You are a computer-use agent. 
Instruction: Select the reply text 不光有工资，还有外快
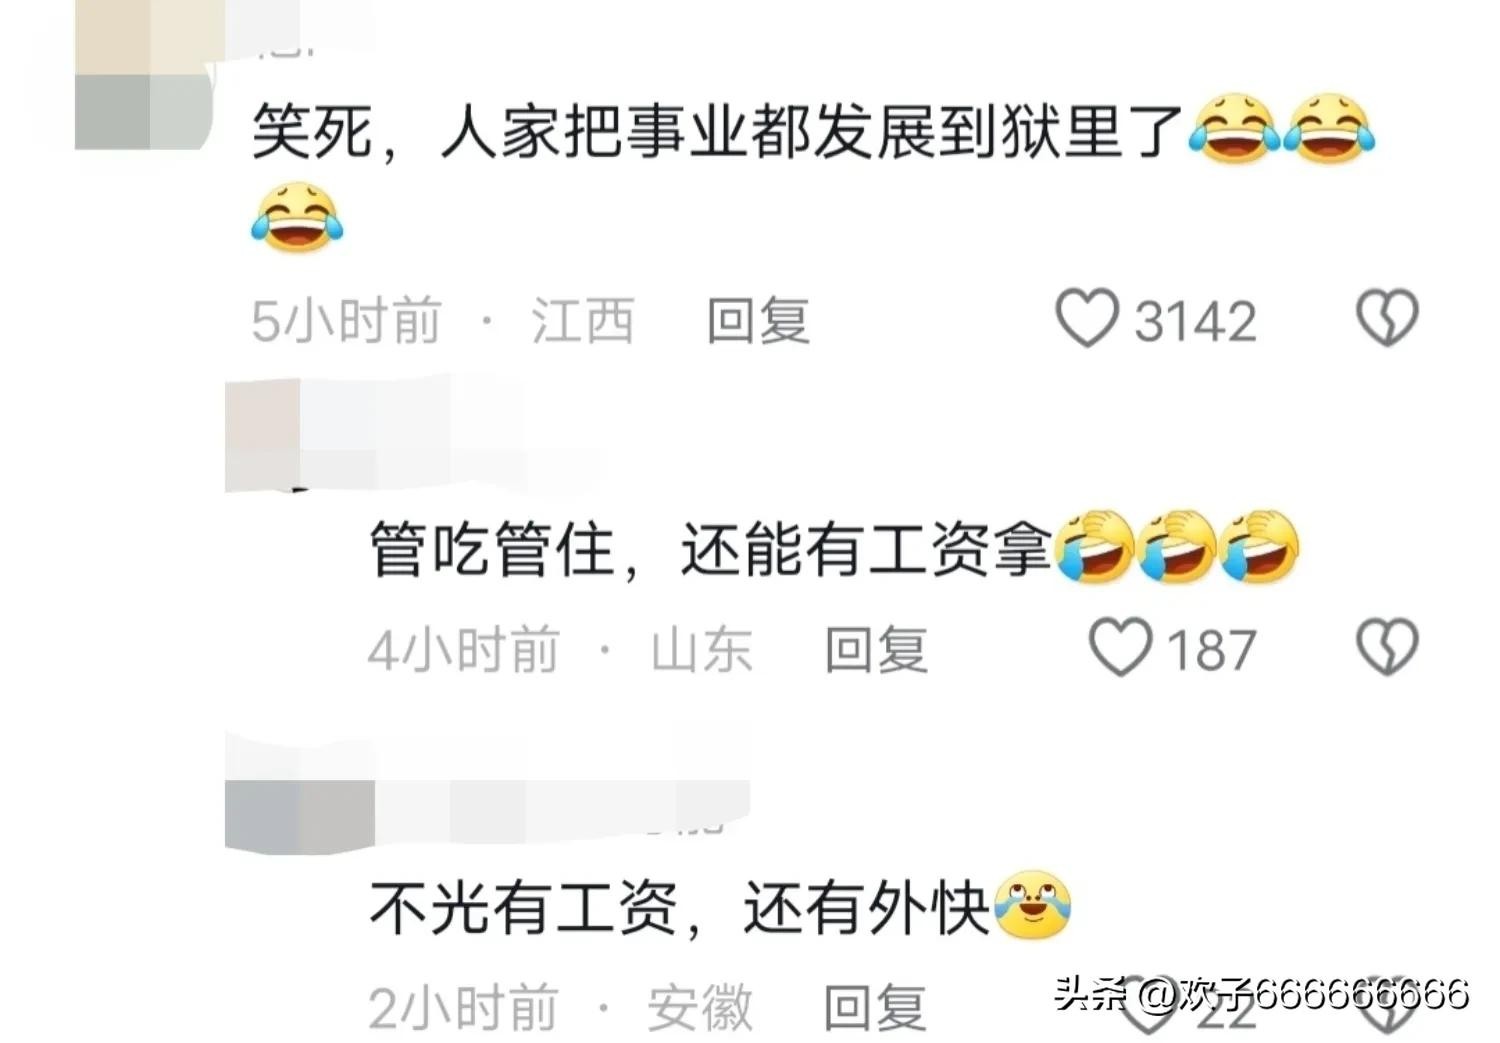point(679,908)
